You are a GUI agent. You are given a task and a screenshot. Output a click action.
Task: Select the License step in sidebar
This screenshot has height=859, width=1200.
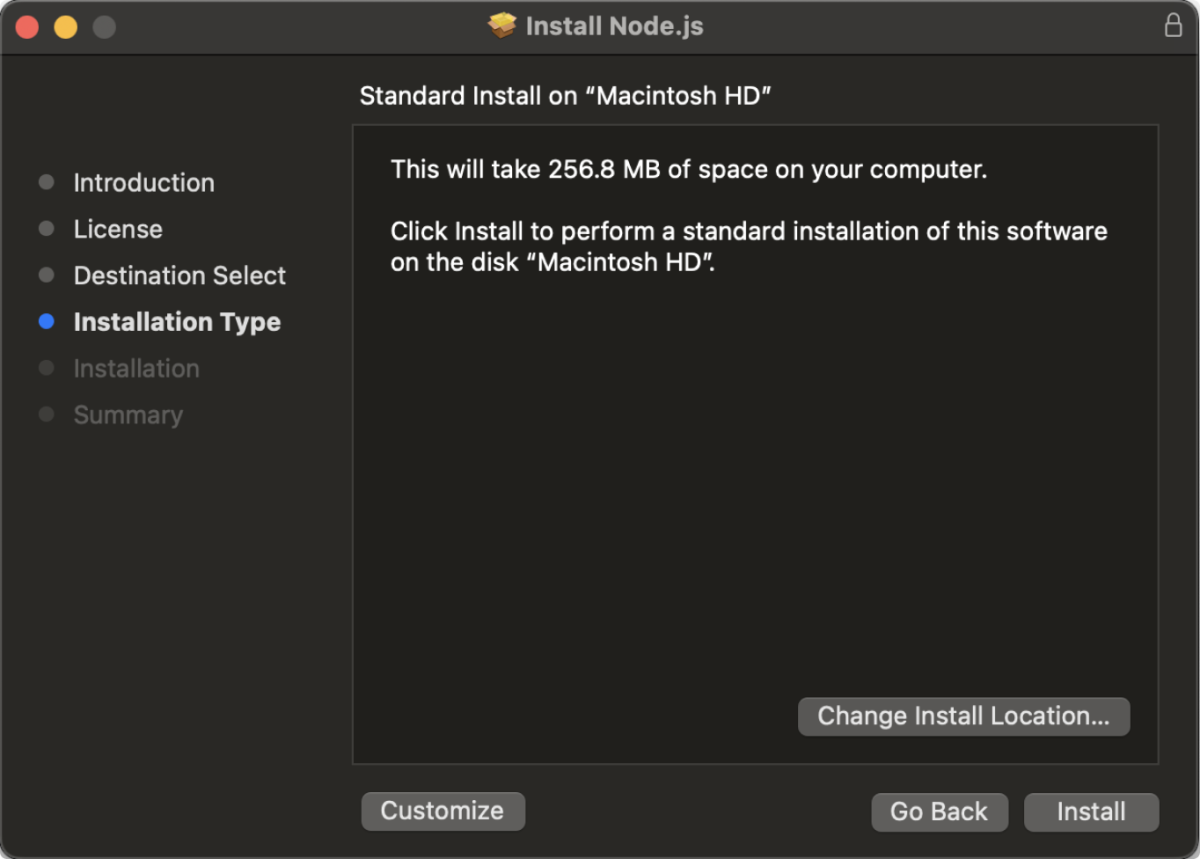[118, 228]
